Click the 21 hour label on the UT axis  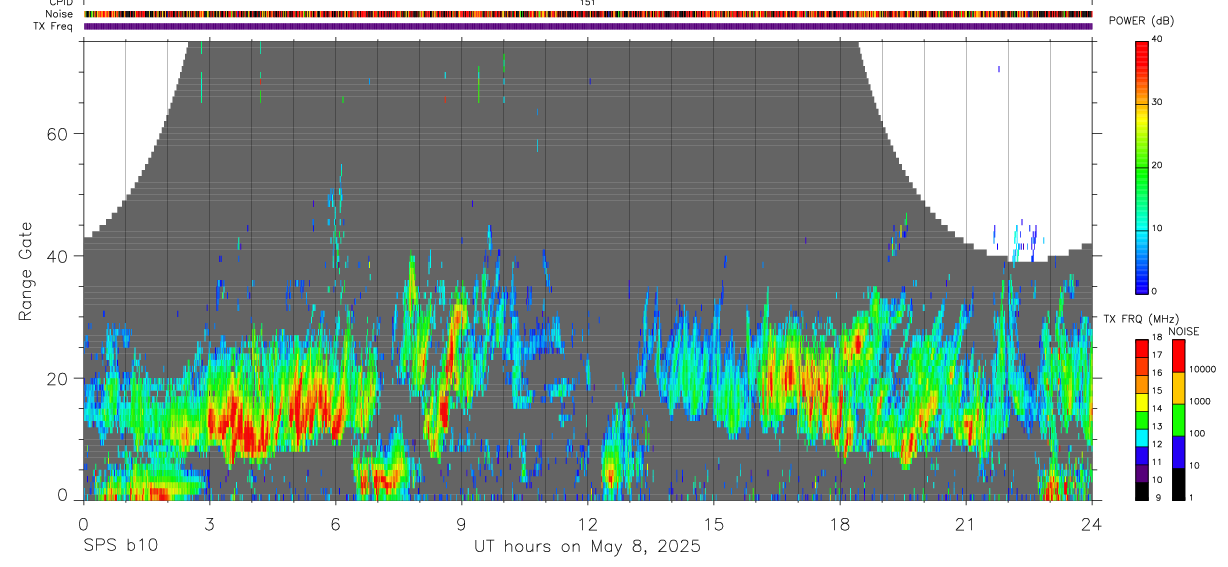click(x=966, y=524)
